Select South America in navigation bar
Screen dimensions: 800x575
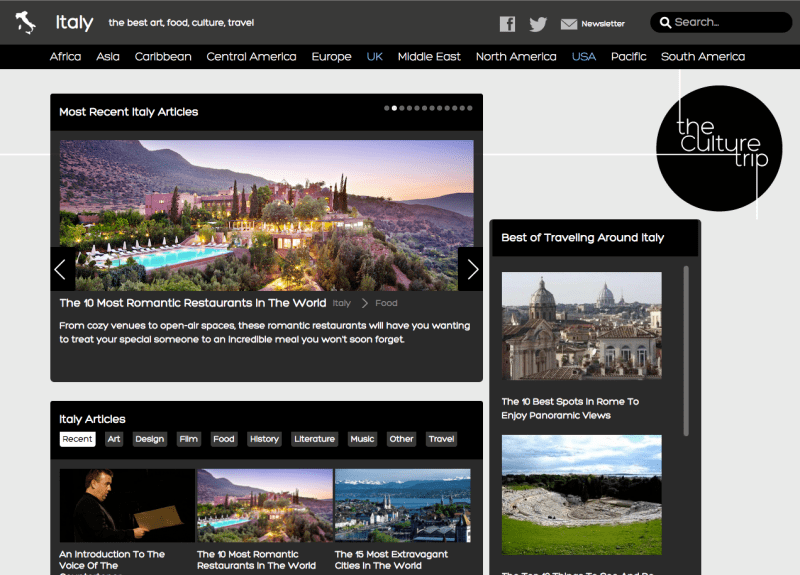coord(702,57)
